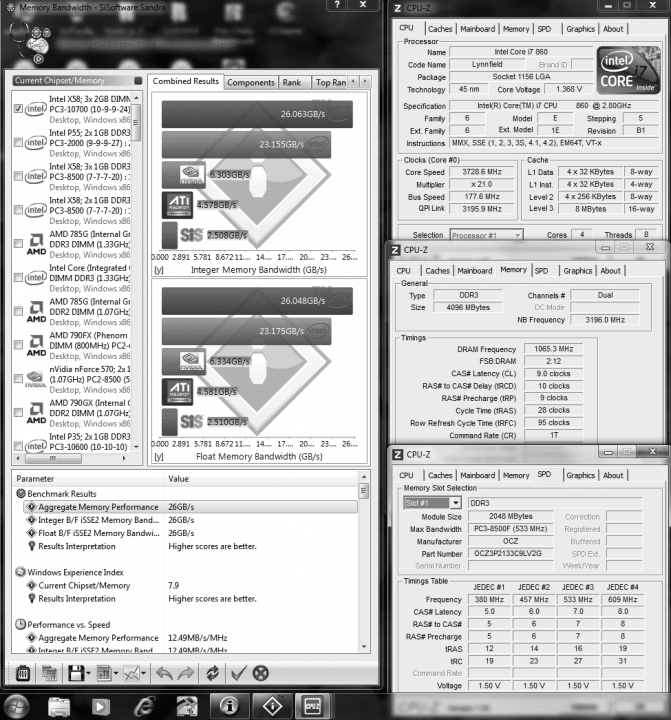
Task: Open Windows Explorer from the taskbar
Action: [x=59, y=707]
